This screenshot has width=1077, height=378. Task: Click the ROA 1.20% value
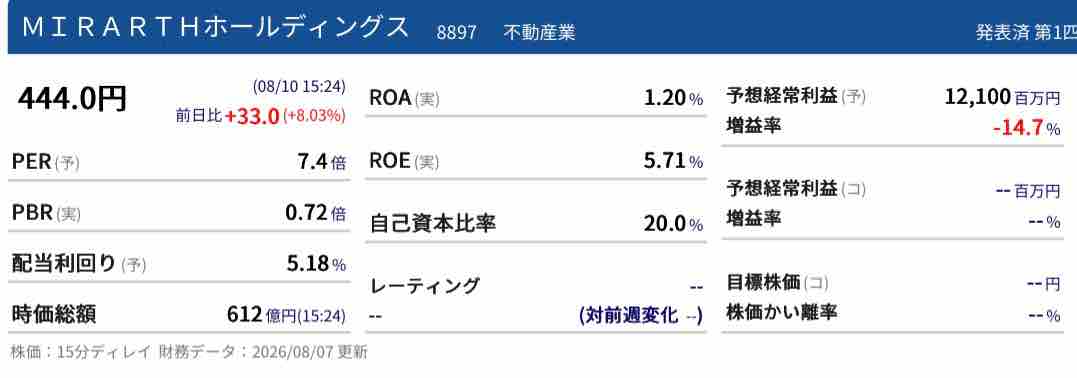[674, 99]
